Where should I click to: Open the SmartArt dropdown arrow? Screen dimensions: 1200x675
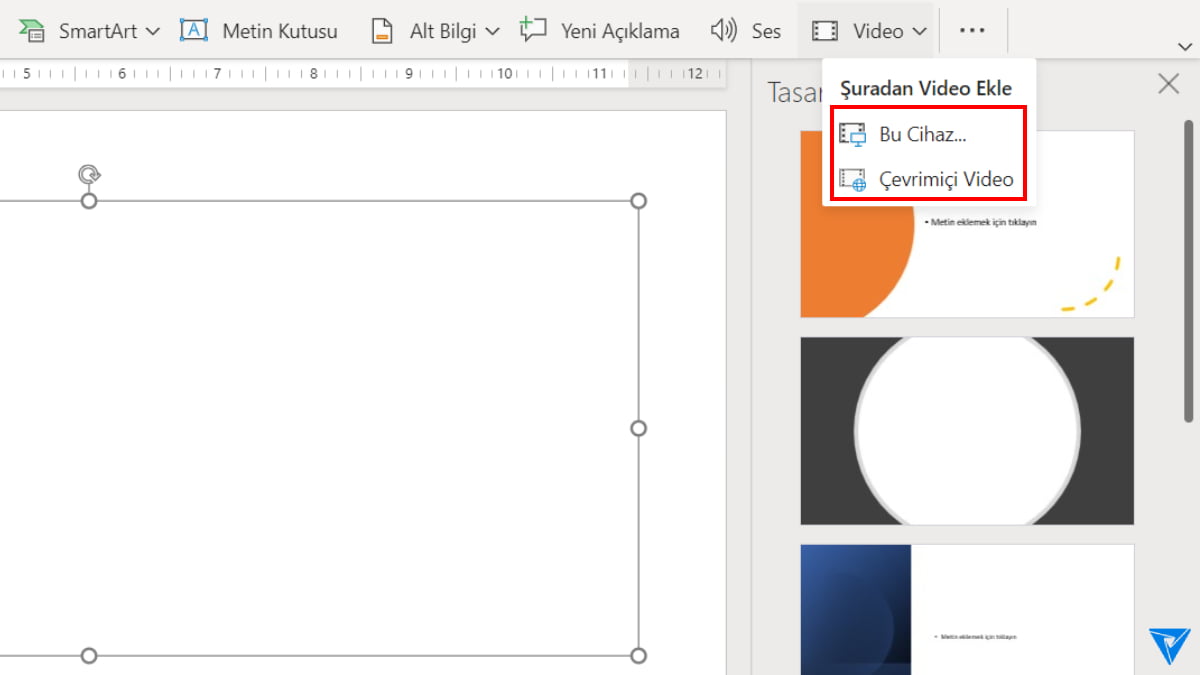pos(154,30)
